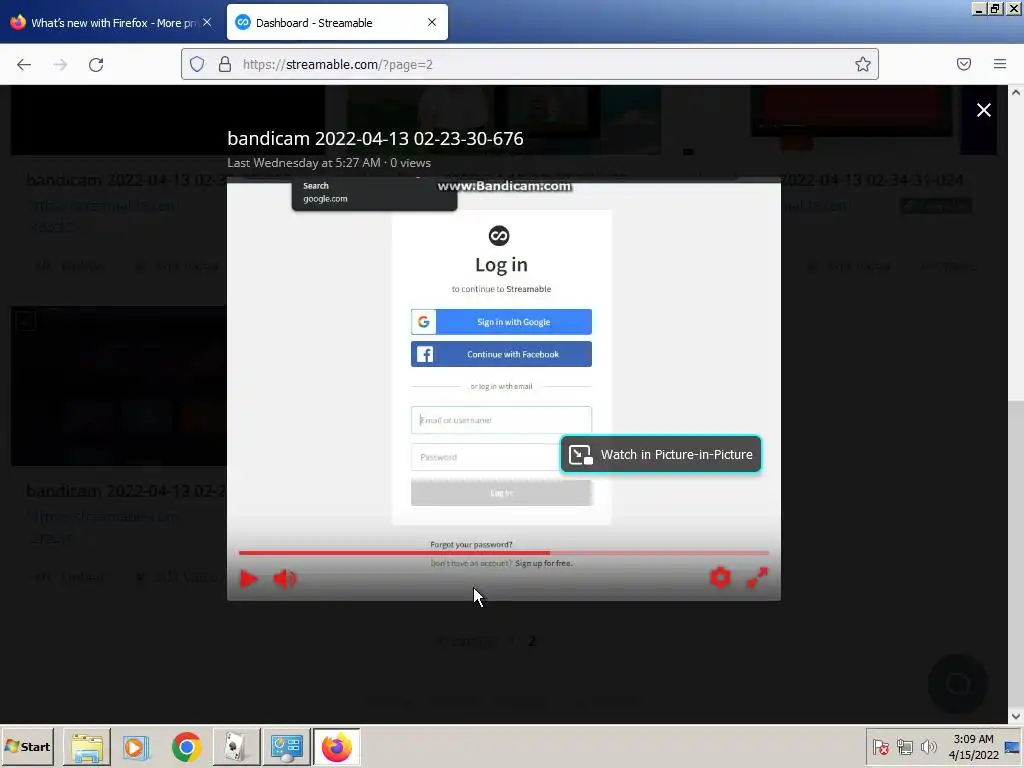Click Watch in Picture-in-Picture button
Screen dimensions: 1024x768
pos(661,455)
